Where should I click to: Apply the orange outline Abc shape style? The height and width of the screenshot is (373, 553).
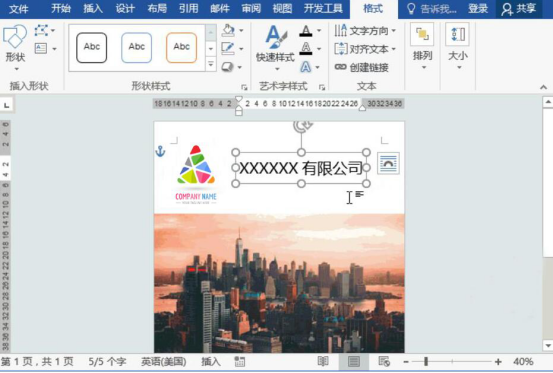click(181, 48)
